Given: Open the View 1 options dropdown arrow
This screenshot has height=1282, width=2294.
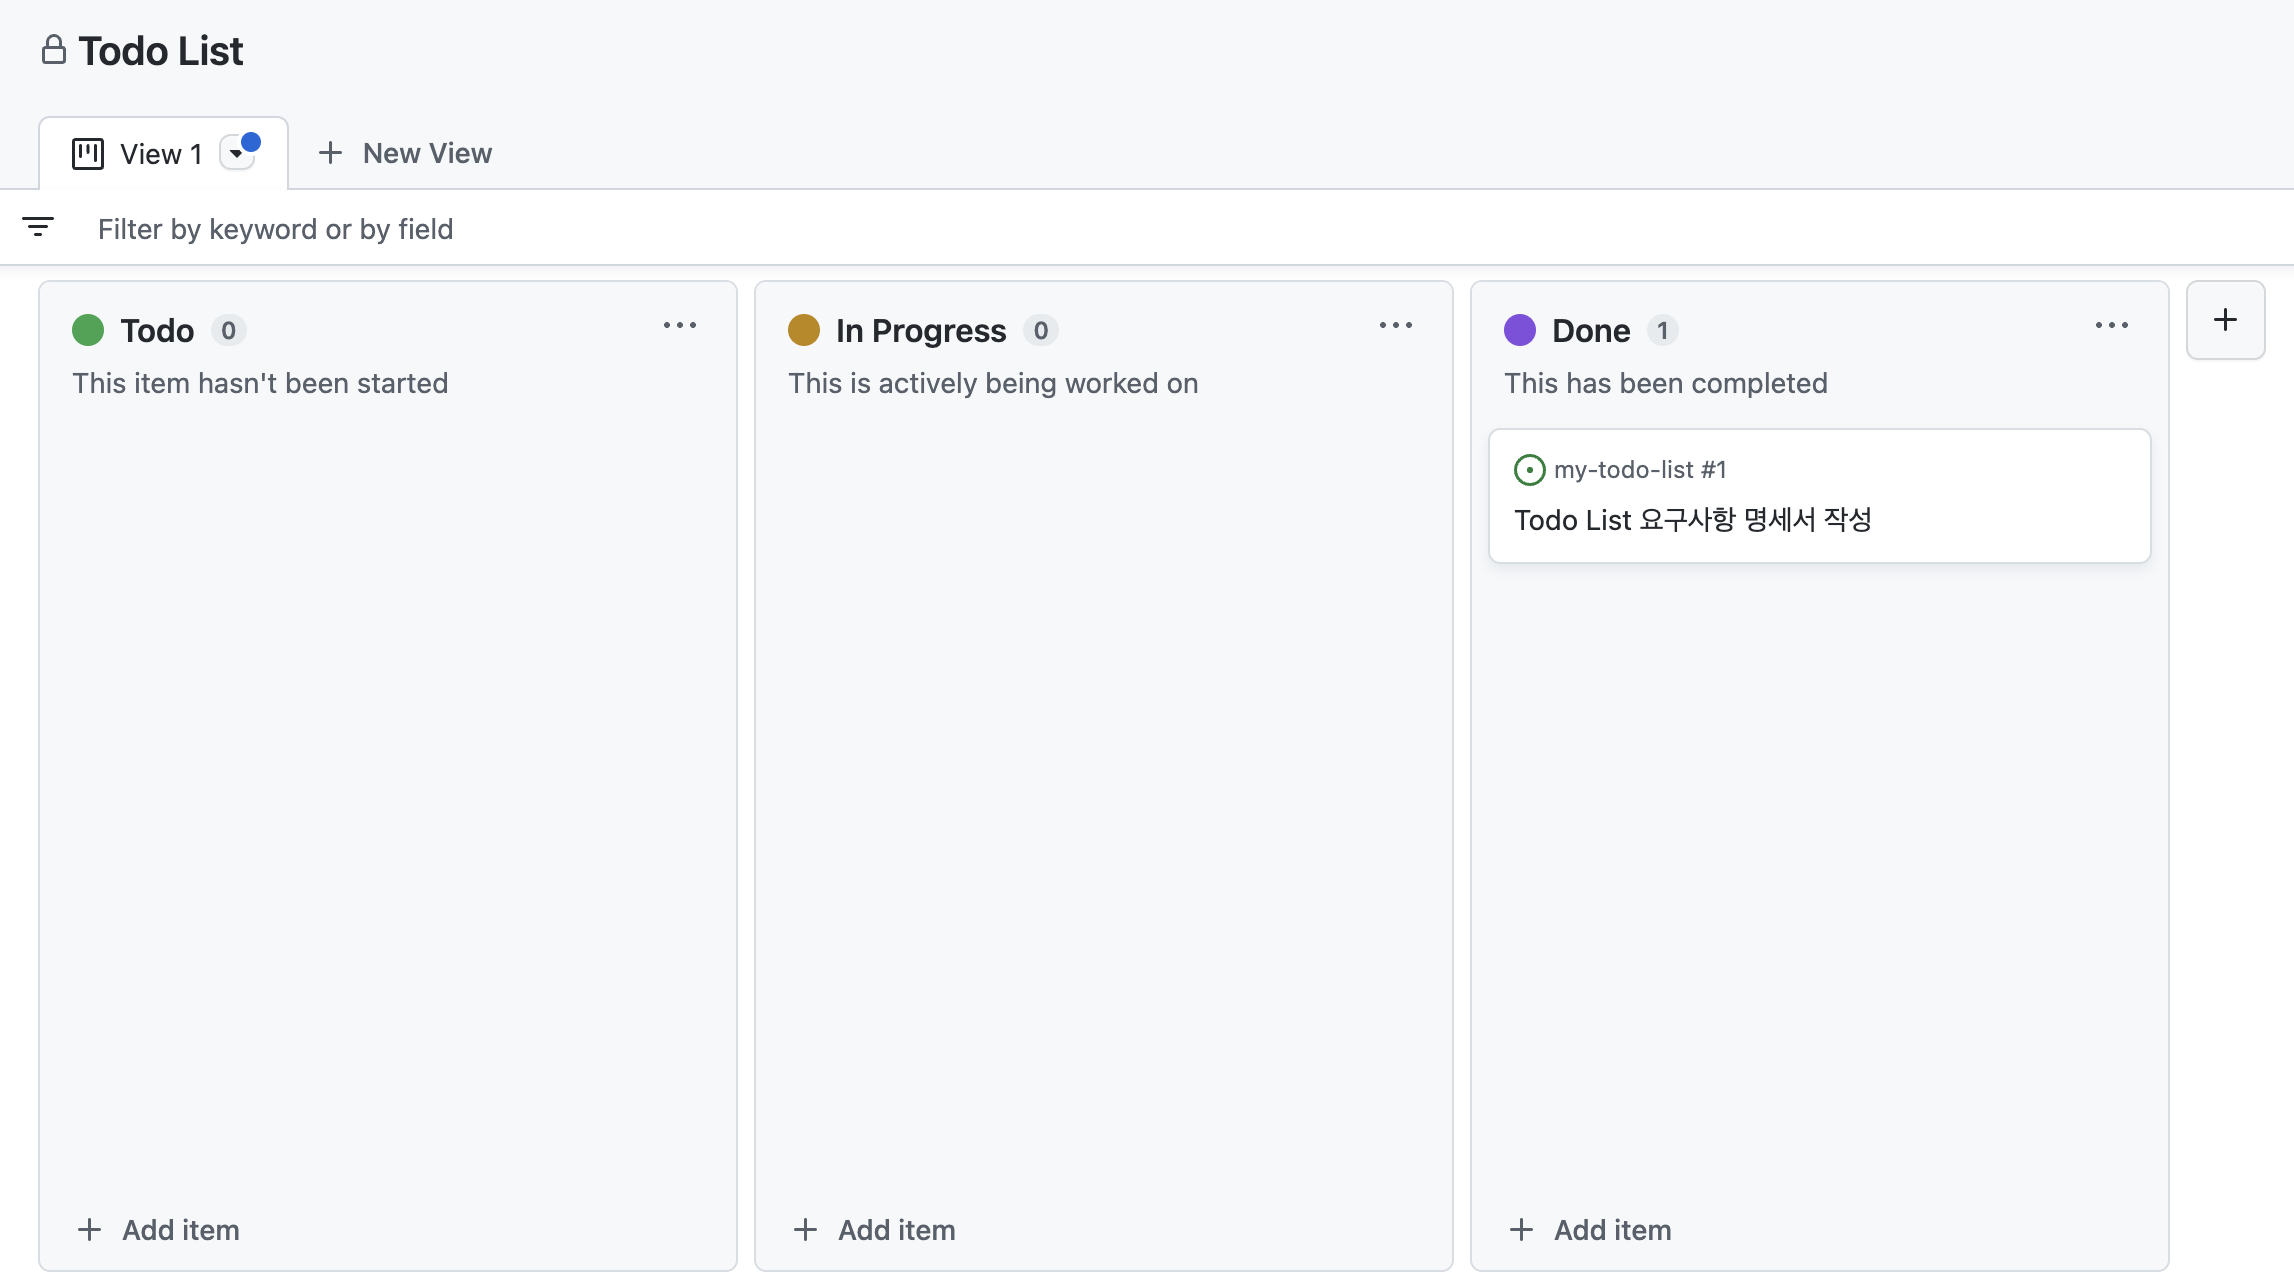Looking at the screenshot, I should click(x=237, y=153).
